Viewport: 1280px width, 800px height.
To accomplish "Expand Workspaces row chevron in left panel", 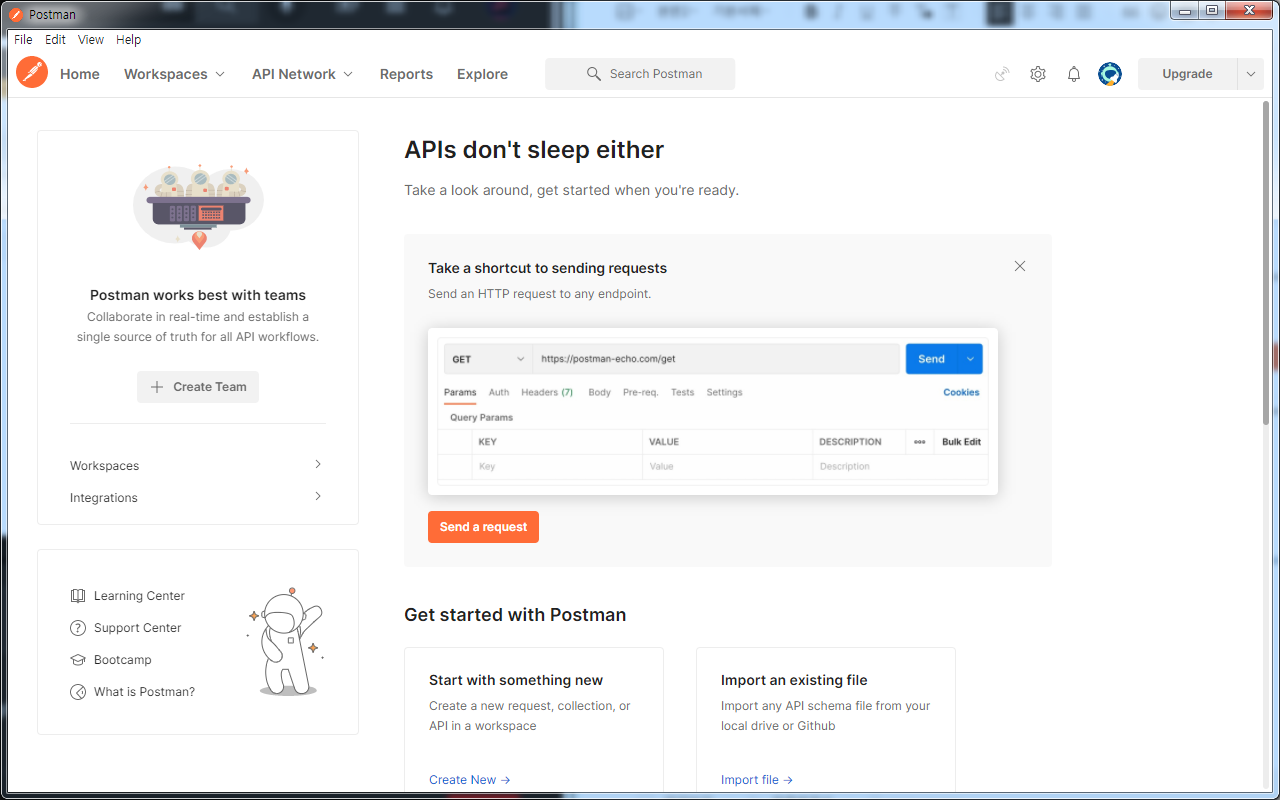I will [x=318, y=464].
